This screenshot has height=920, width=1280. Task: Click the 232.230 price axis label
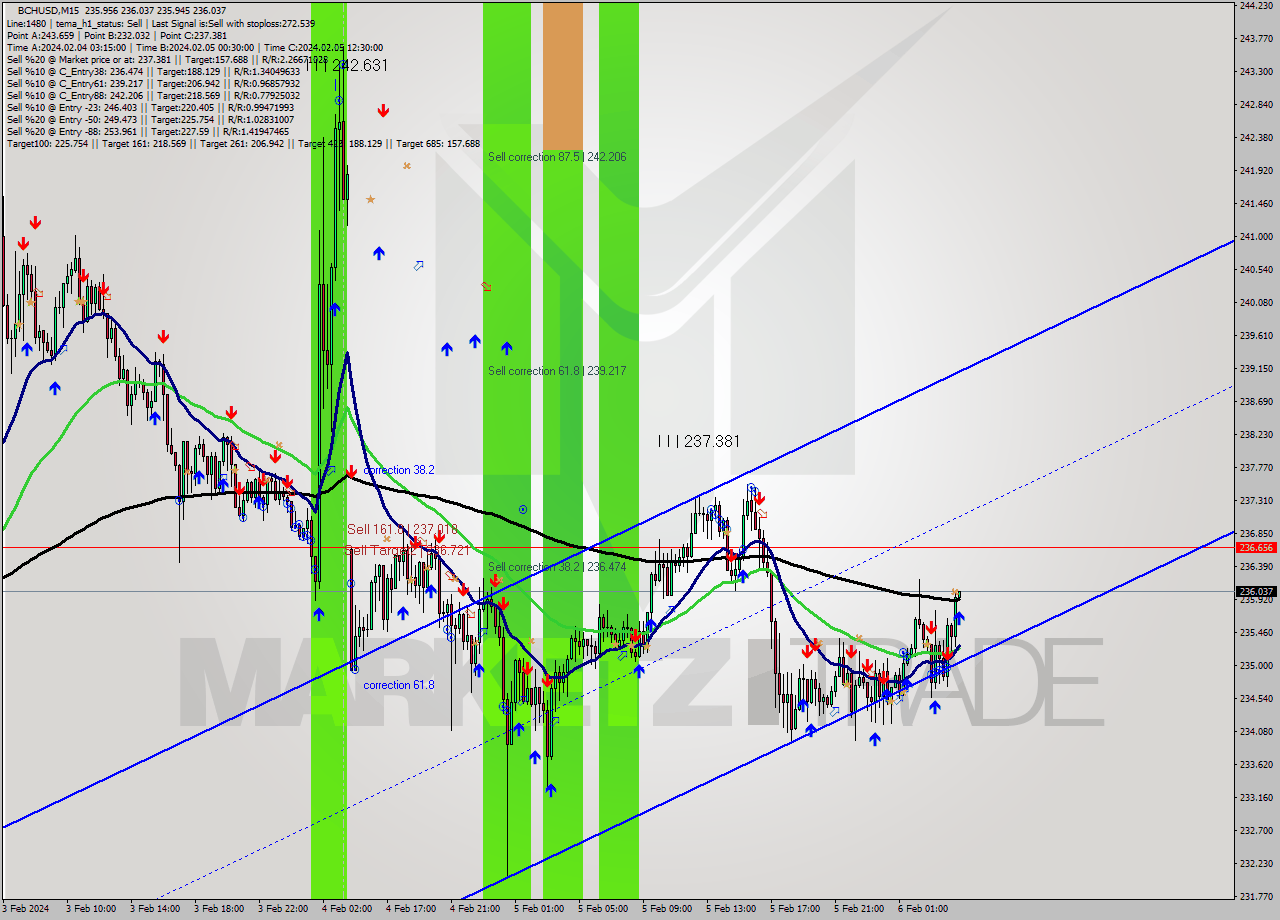coord(1255,864)
